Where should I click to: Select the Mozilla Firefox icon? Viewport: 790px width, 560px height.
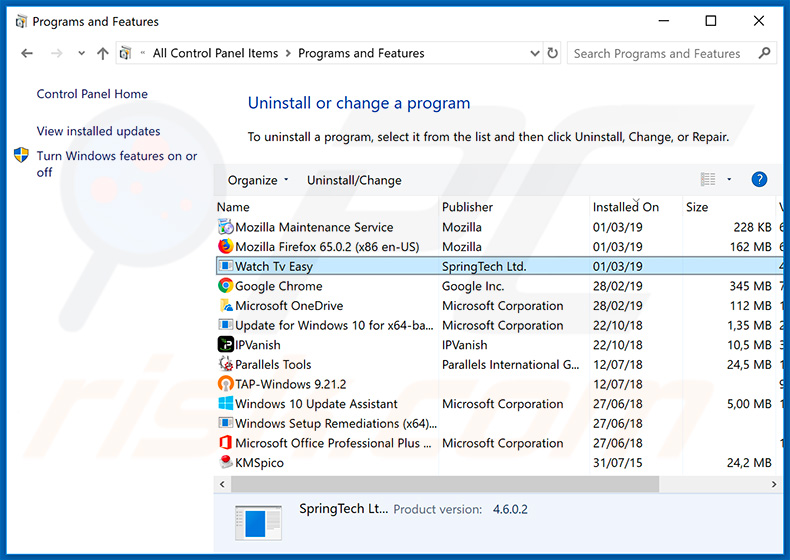226,246
